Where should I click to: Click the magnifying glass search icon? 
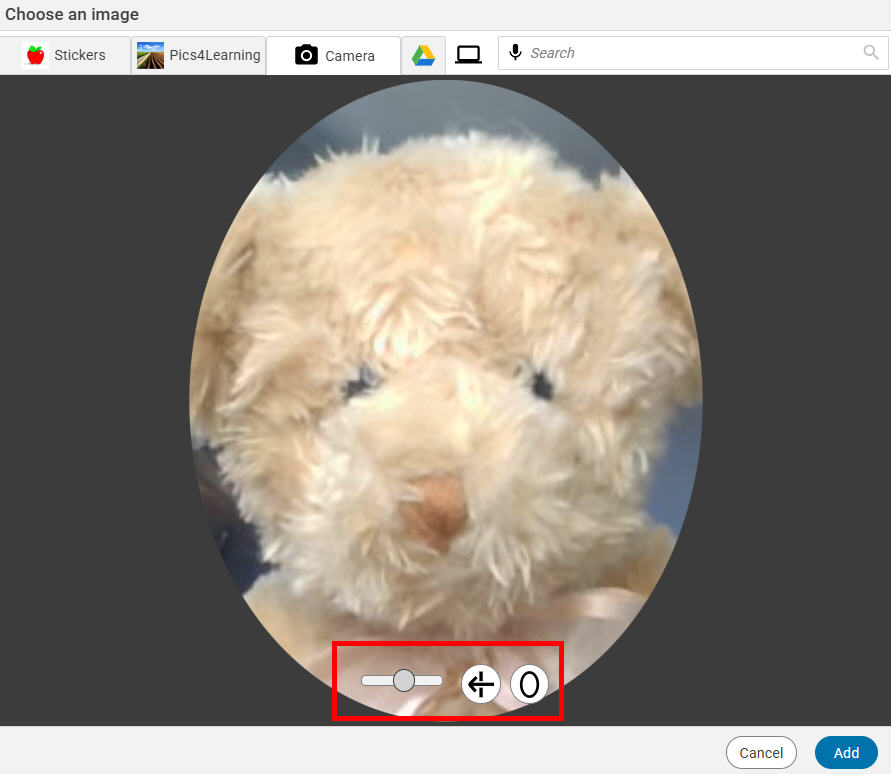pyautogui.click(x=871, y=53)
